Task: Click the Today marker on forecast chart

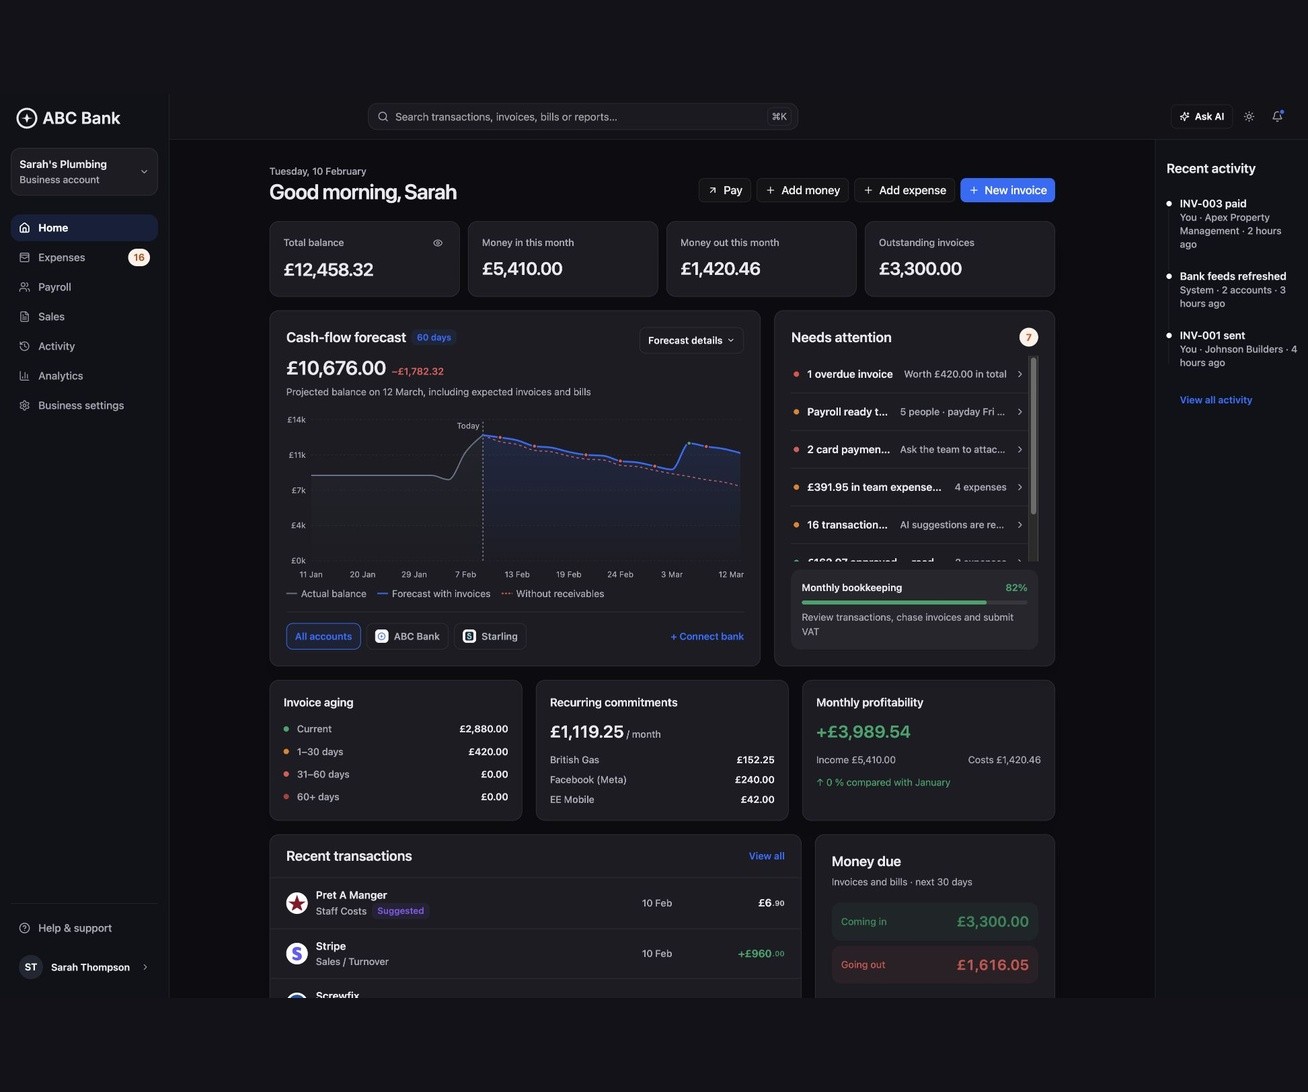Action: pyautogui.click(x=469, y=426)
